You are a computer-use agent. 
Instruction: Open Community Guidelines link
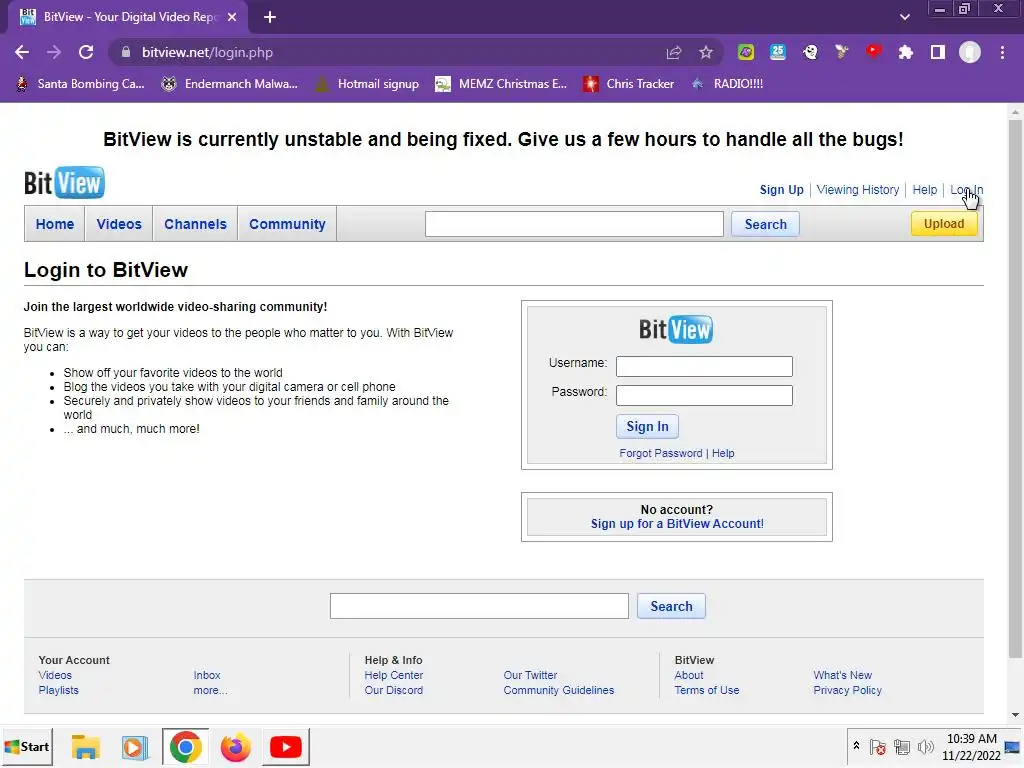pos(559,690)
